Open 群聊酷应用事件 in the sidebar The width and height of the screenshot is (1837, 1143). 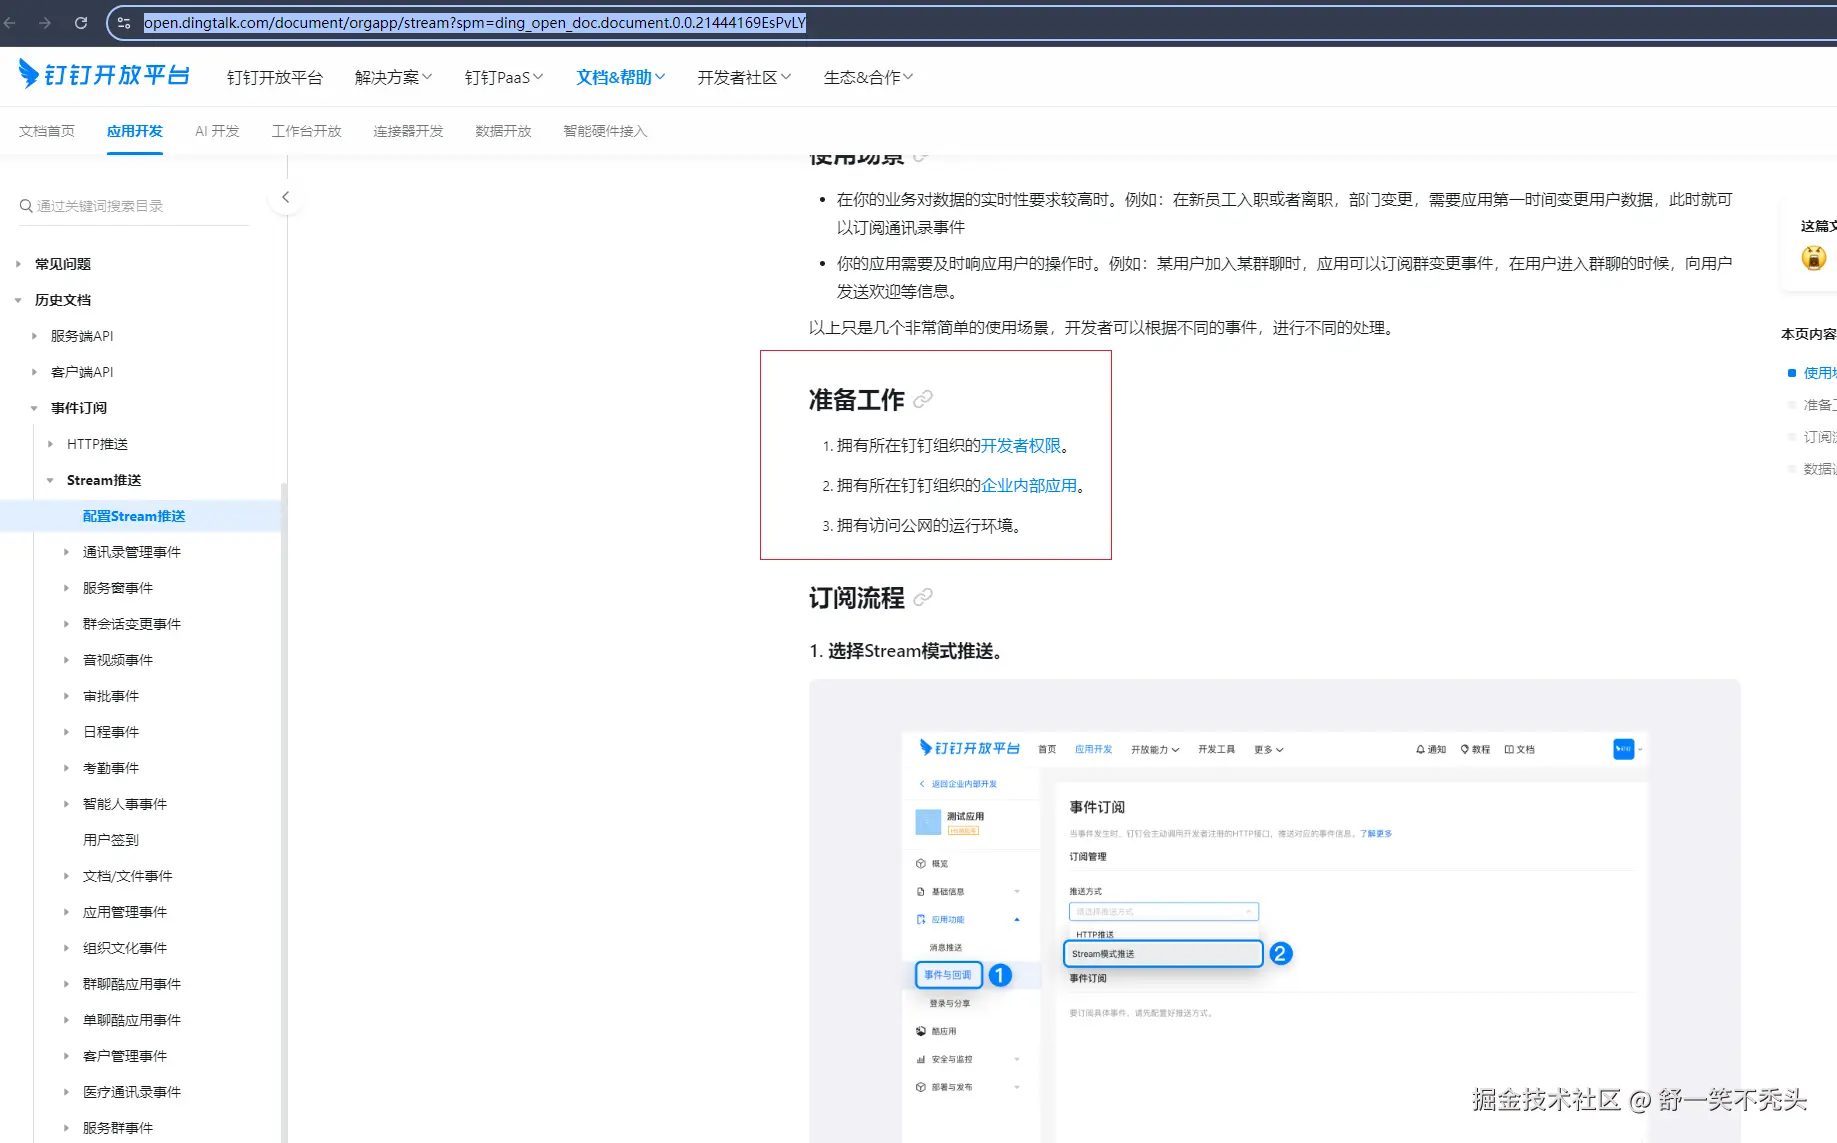point(132,984)
